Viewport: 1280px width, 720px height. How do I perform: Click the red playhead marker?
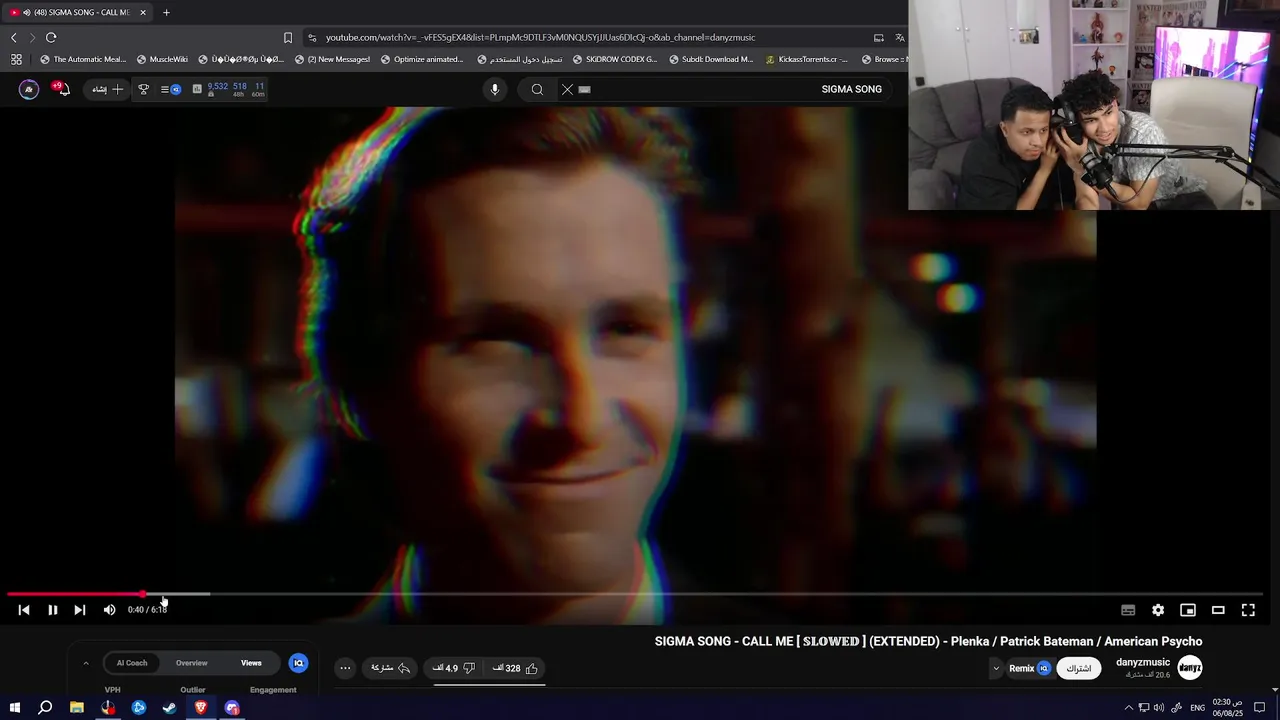click(144, 594)
